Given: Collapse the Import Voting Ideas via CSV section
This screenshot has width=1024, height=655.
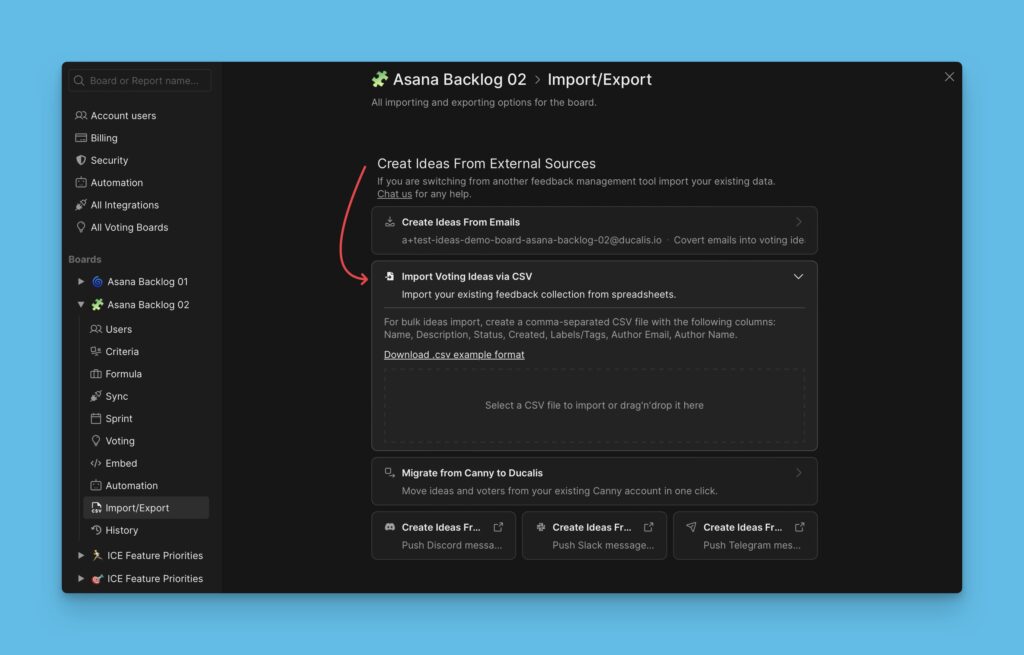Looking at the screenshot, I should (798, 276).
